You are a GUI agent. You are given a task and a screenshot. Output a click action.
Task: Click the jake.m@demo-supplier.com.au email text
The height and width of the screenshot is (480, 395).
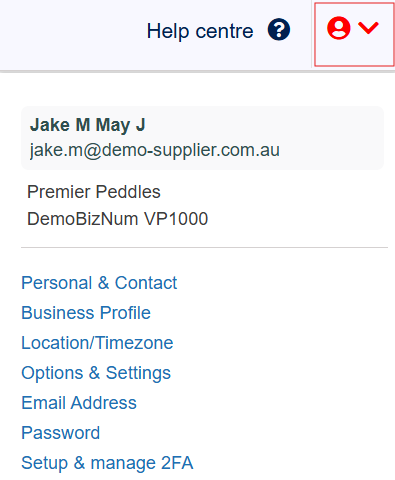tap(155, 150)
